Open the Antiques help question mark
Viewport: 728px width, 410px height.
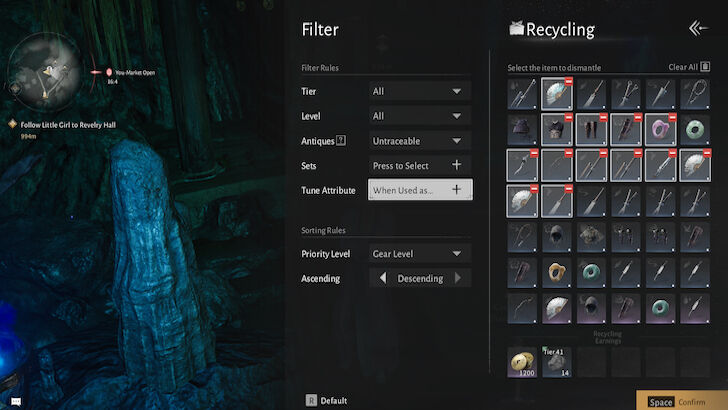click(341, 140)
